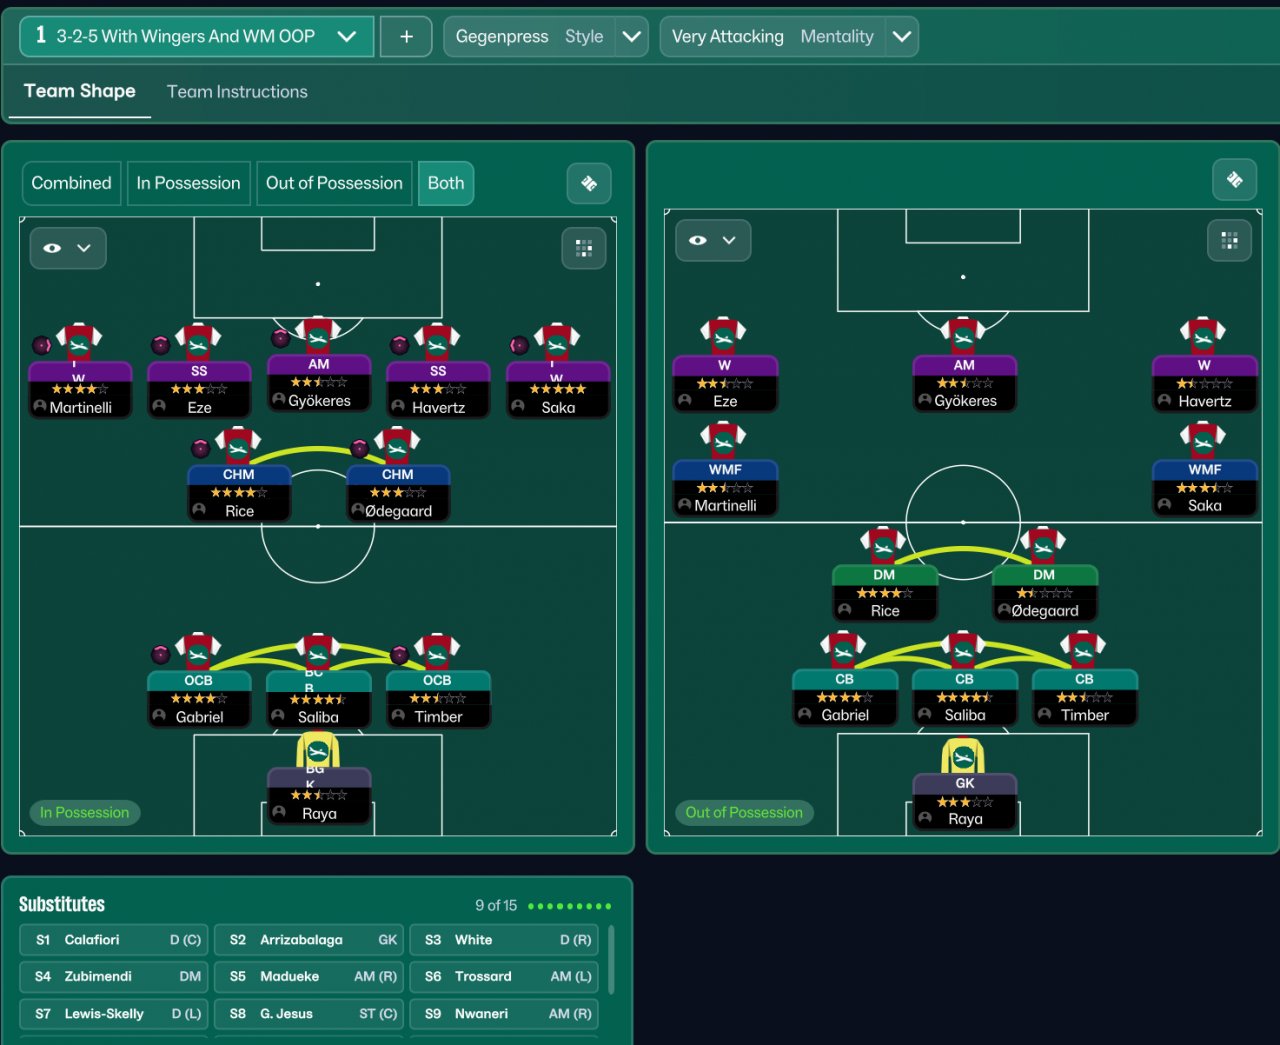The width and height of the screenshot is (1280, 1045).
Task: Select Saliba's CB shirt, Out of Possession pitch
Action: (963, 650)
